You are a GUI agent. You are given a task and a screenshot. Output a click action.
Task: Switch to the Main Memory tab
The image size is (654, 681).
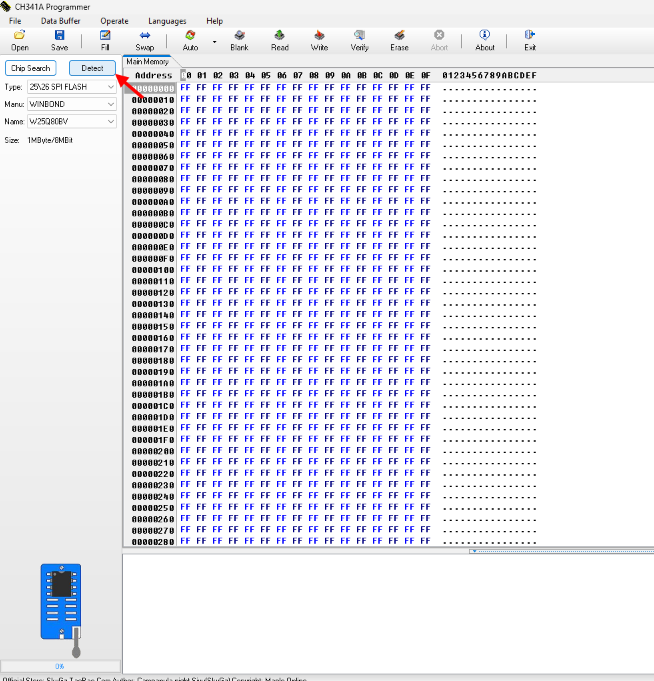click(x=147, y=61)
